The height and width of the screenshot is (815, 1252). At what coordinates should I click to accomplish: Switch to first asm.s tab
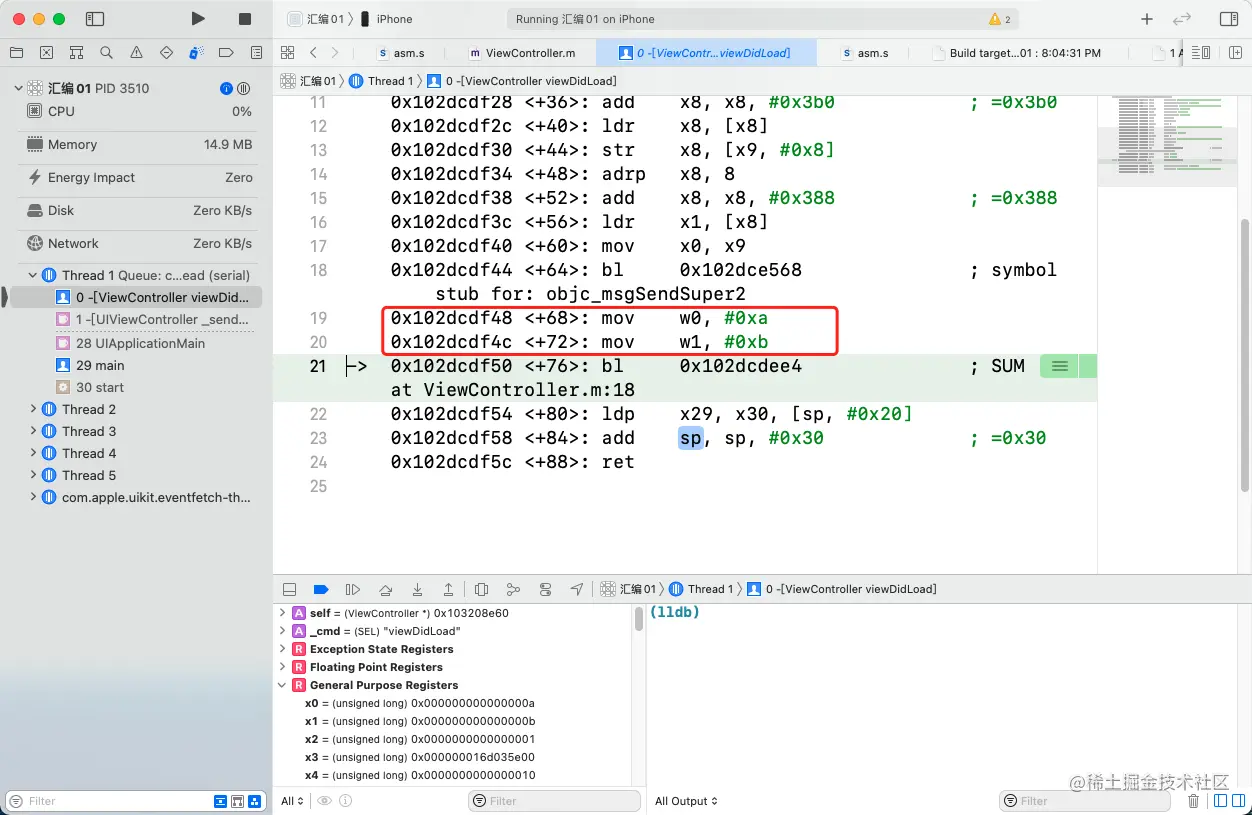(x=401, y=53)
